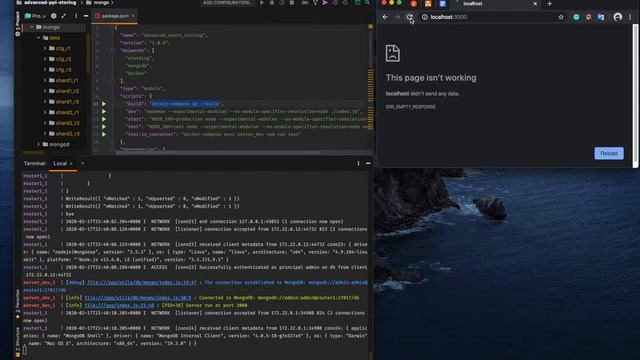This screenshot has width=640, height=360.
Task: Add a new terminal session
Action: (82, 163)
